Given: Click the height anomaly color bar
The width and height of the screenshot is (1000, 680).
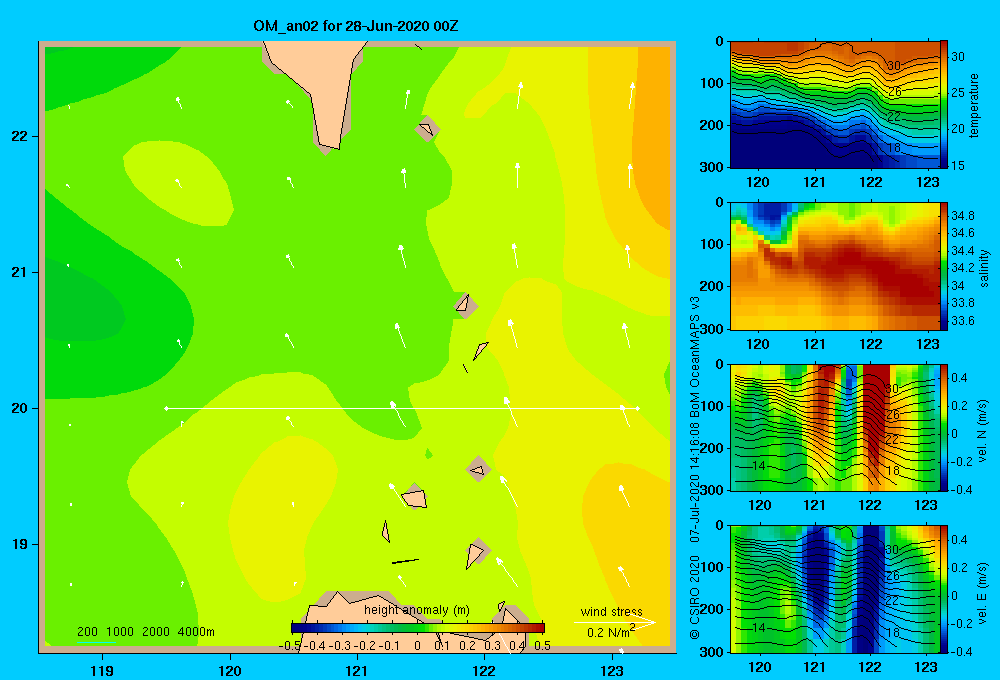Looking at the screenshot, I should pos(418,628).
